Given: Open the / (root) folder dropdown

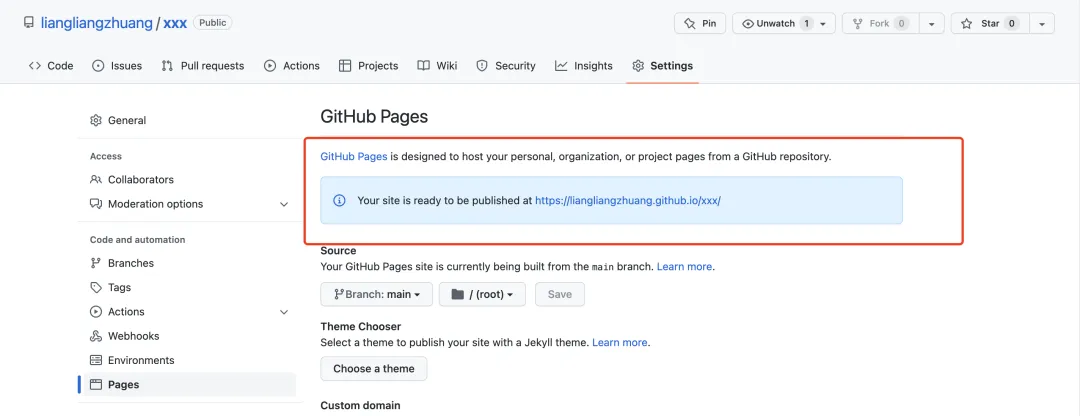Looking at the screenshot, I should [482, 294].
